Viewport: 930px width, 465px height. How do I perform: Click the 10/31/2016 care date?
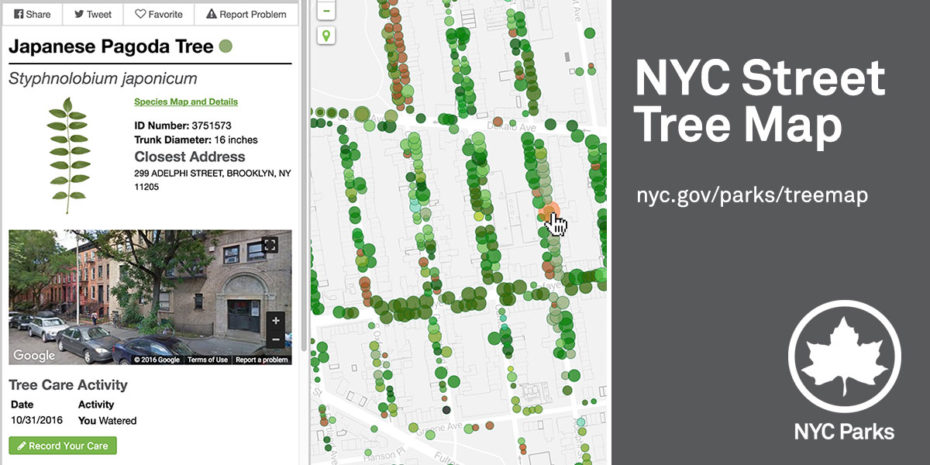pos(35,421)
